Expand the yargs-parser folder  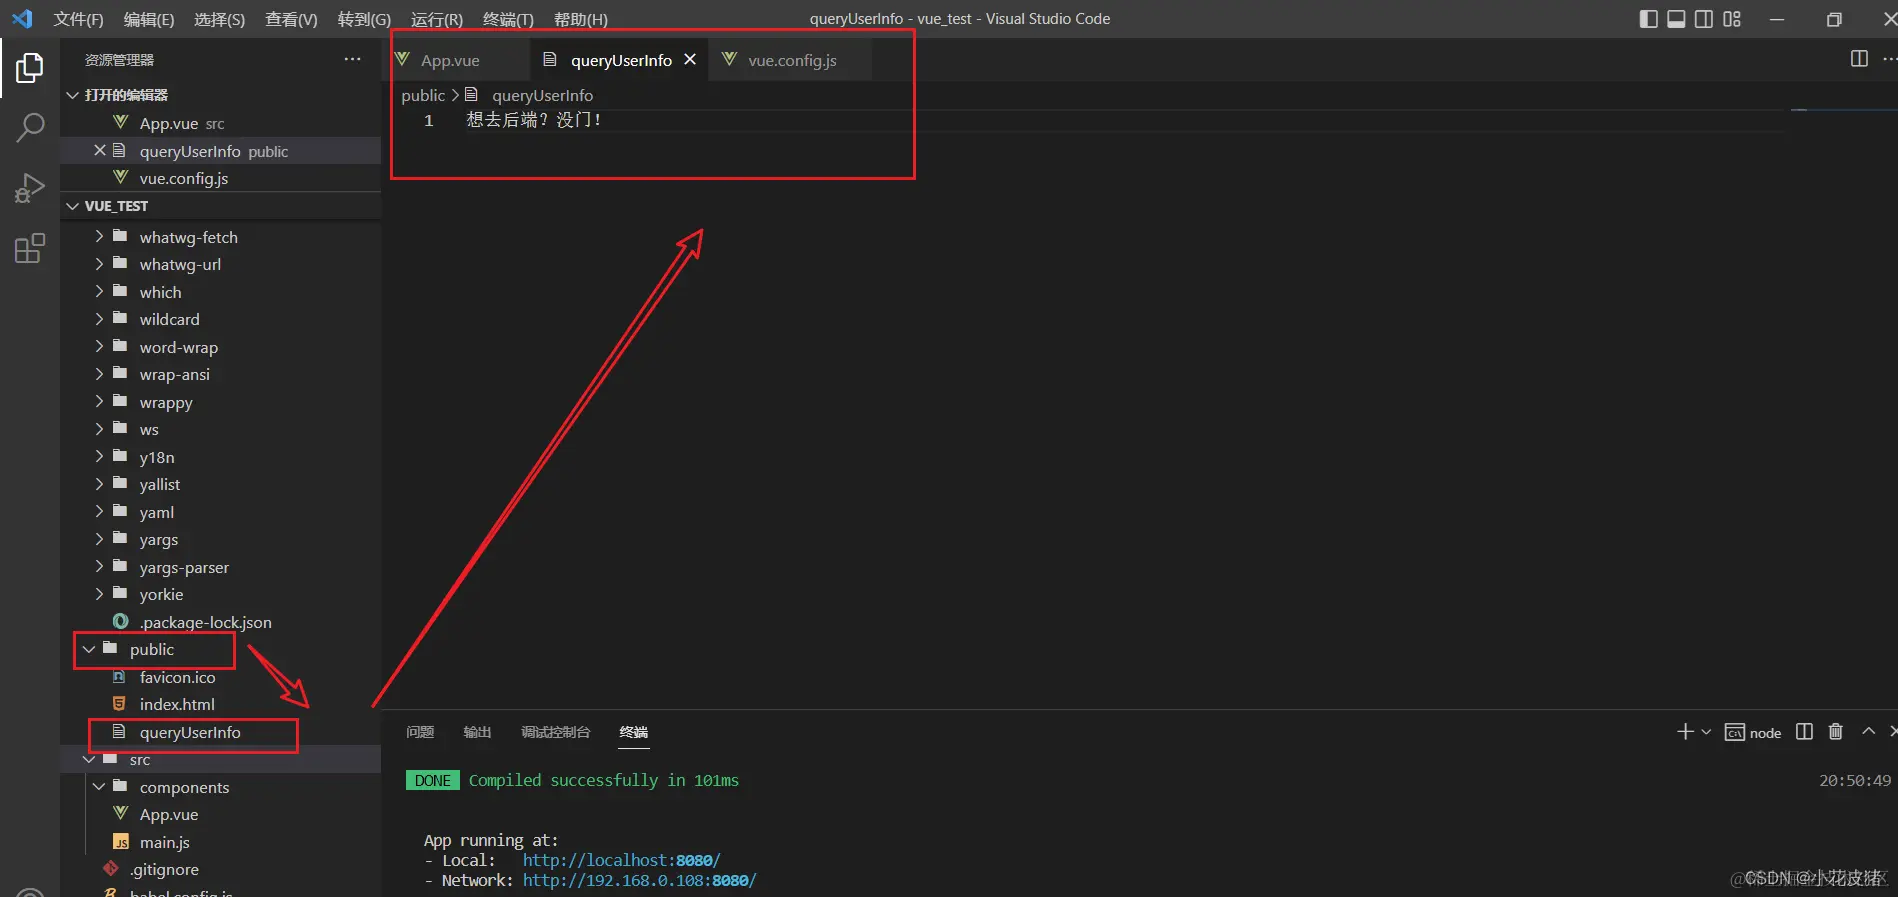coord(99,567)
